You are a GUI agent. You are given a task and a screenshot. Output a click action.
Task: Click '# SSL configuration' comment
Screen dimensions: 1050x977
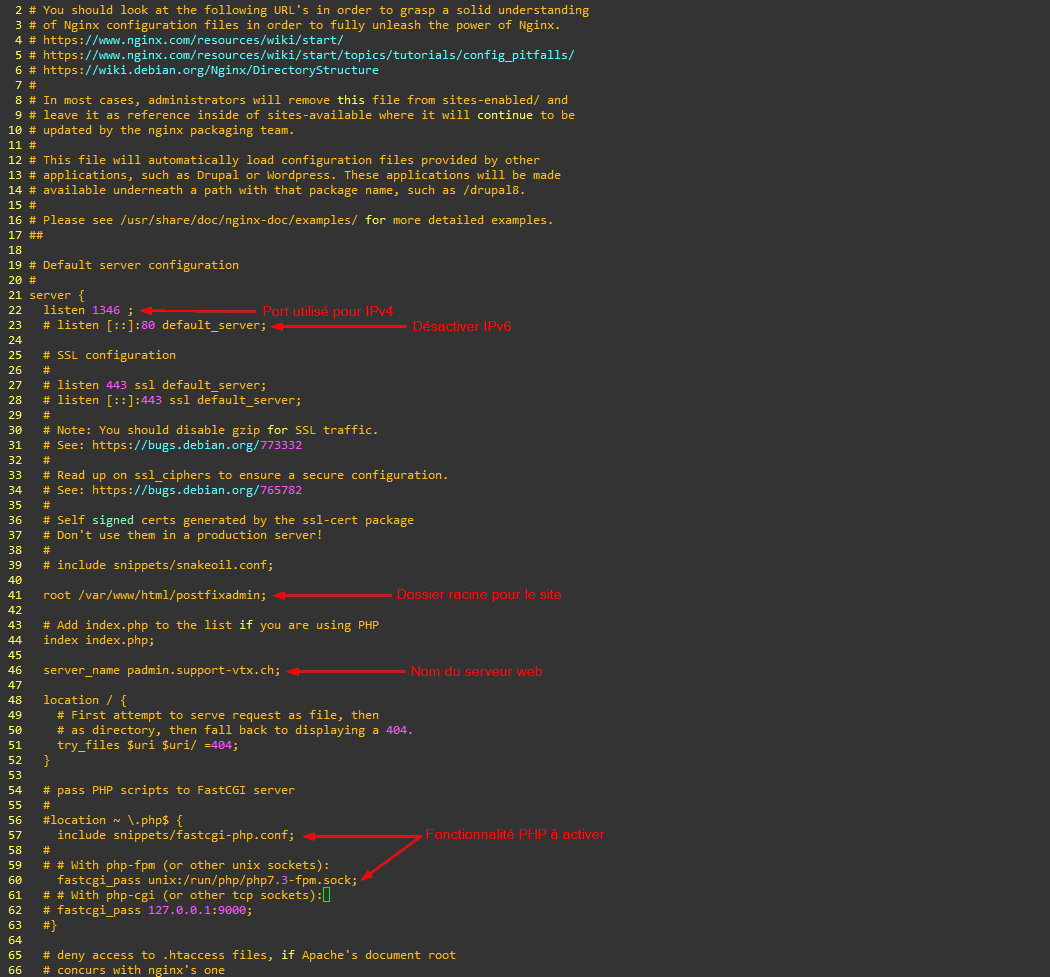[x=109, y=355]
